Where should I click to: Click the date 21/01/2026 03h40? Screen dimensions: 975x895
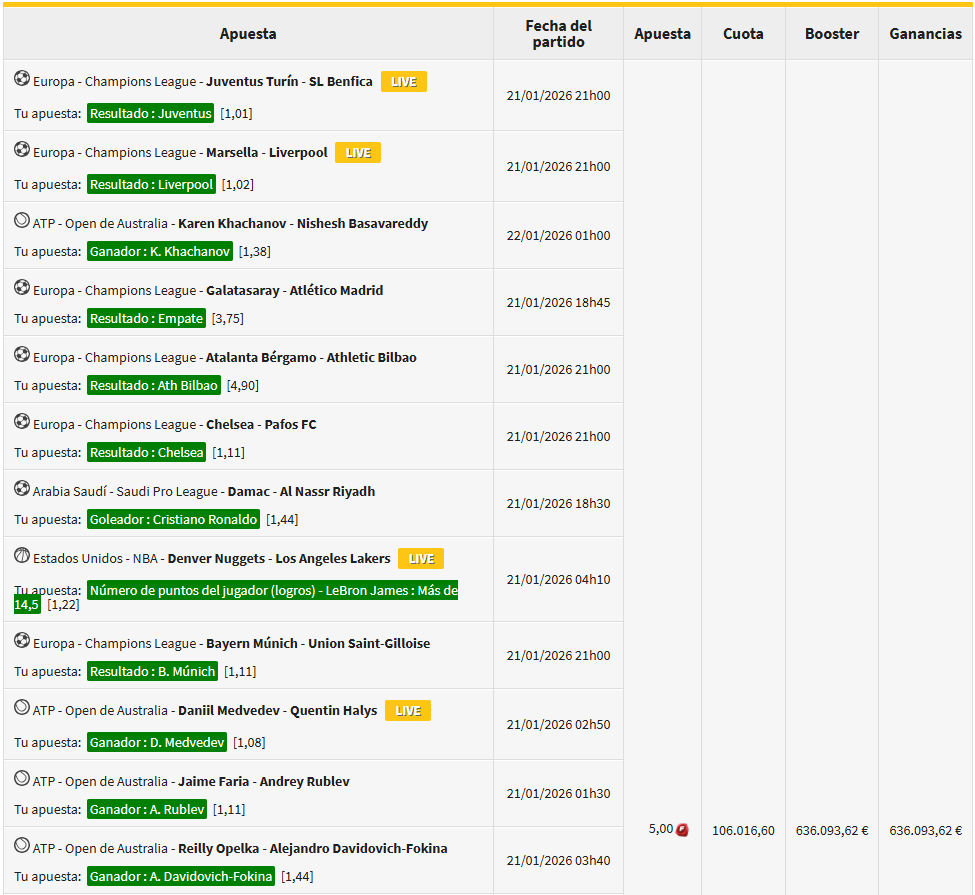pos(558,861)
